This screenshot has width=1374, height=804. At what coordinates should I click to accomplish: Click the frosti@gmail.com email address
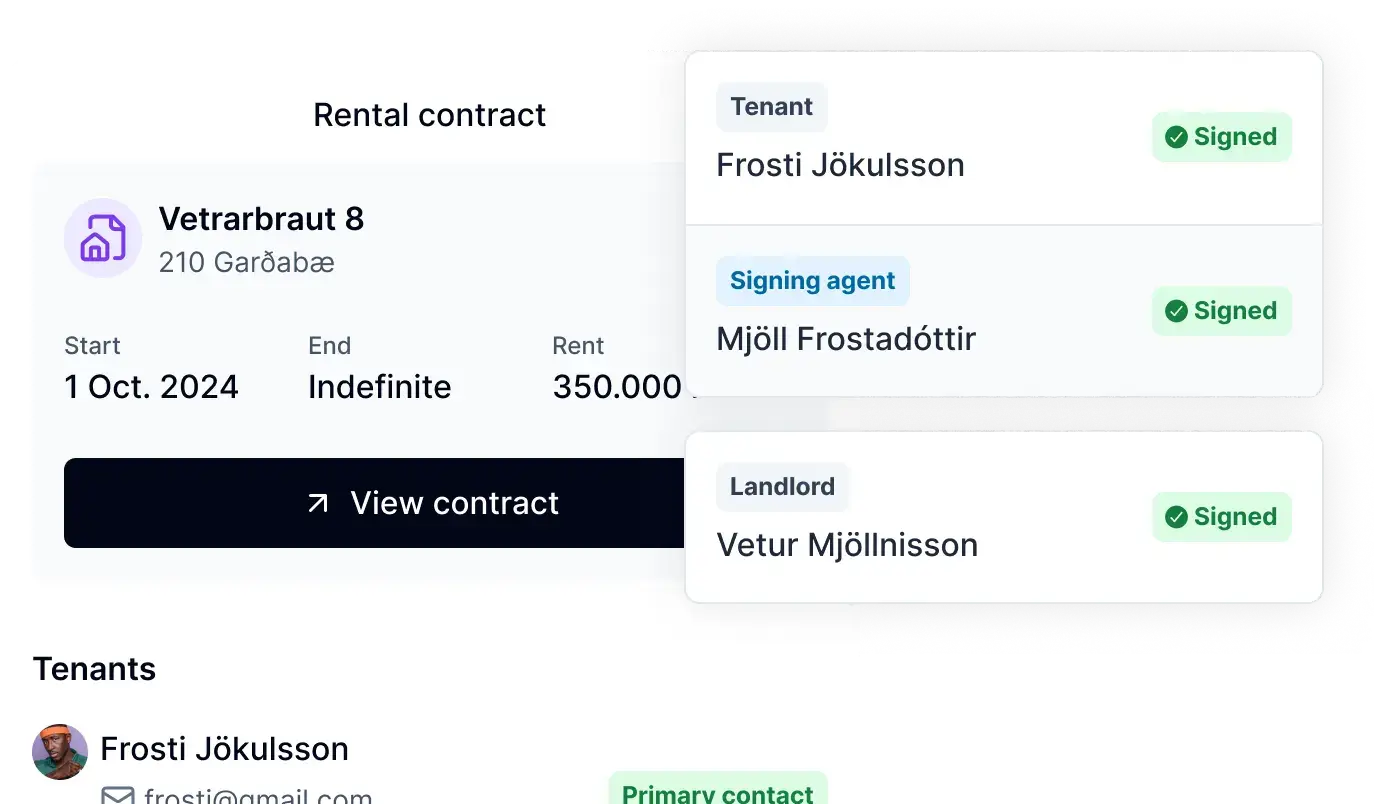tap(258, 797)
